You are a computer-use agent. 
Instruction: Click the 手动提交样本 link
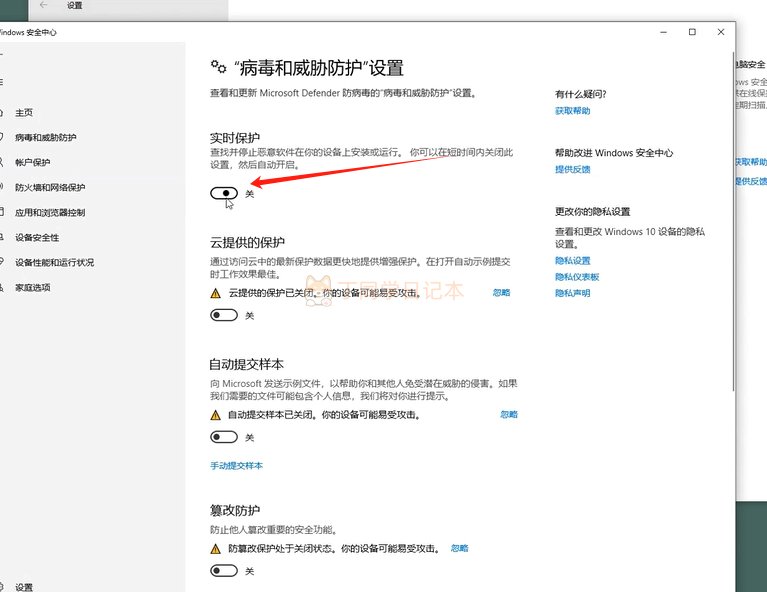pos(236,466)
